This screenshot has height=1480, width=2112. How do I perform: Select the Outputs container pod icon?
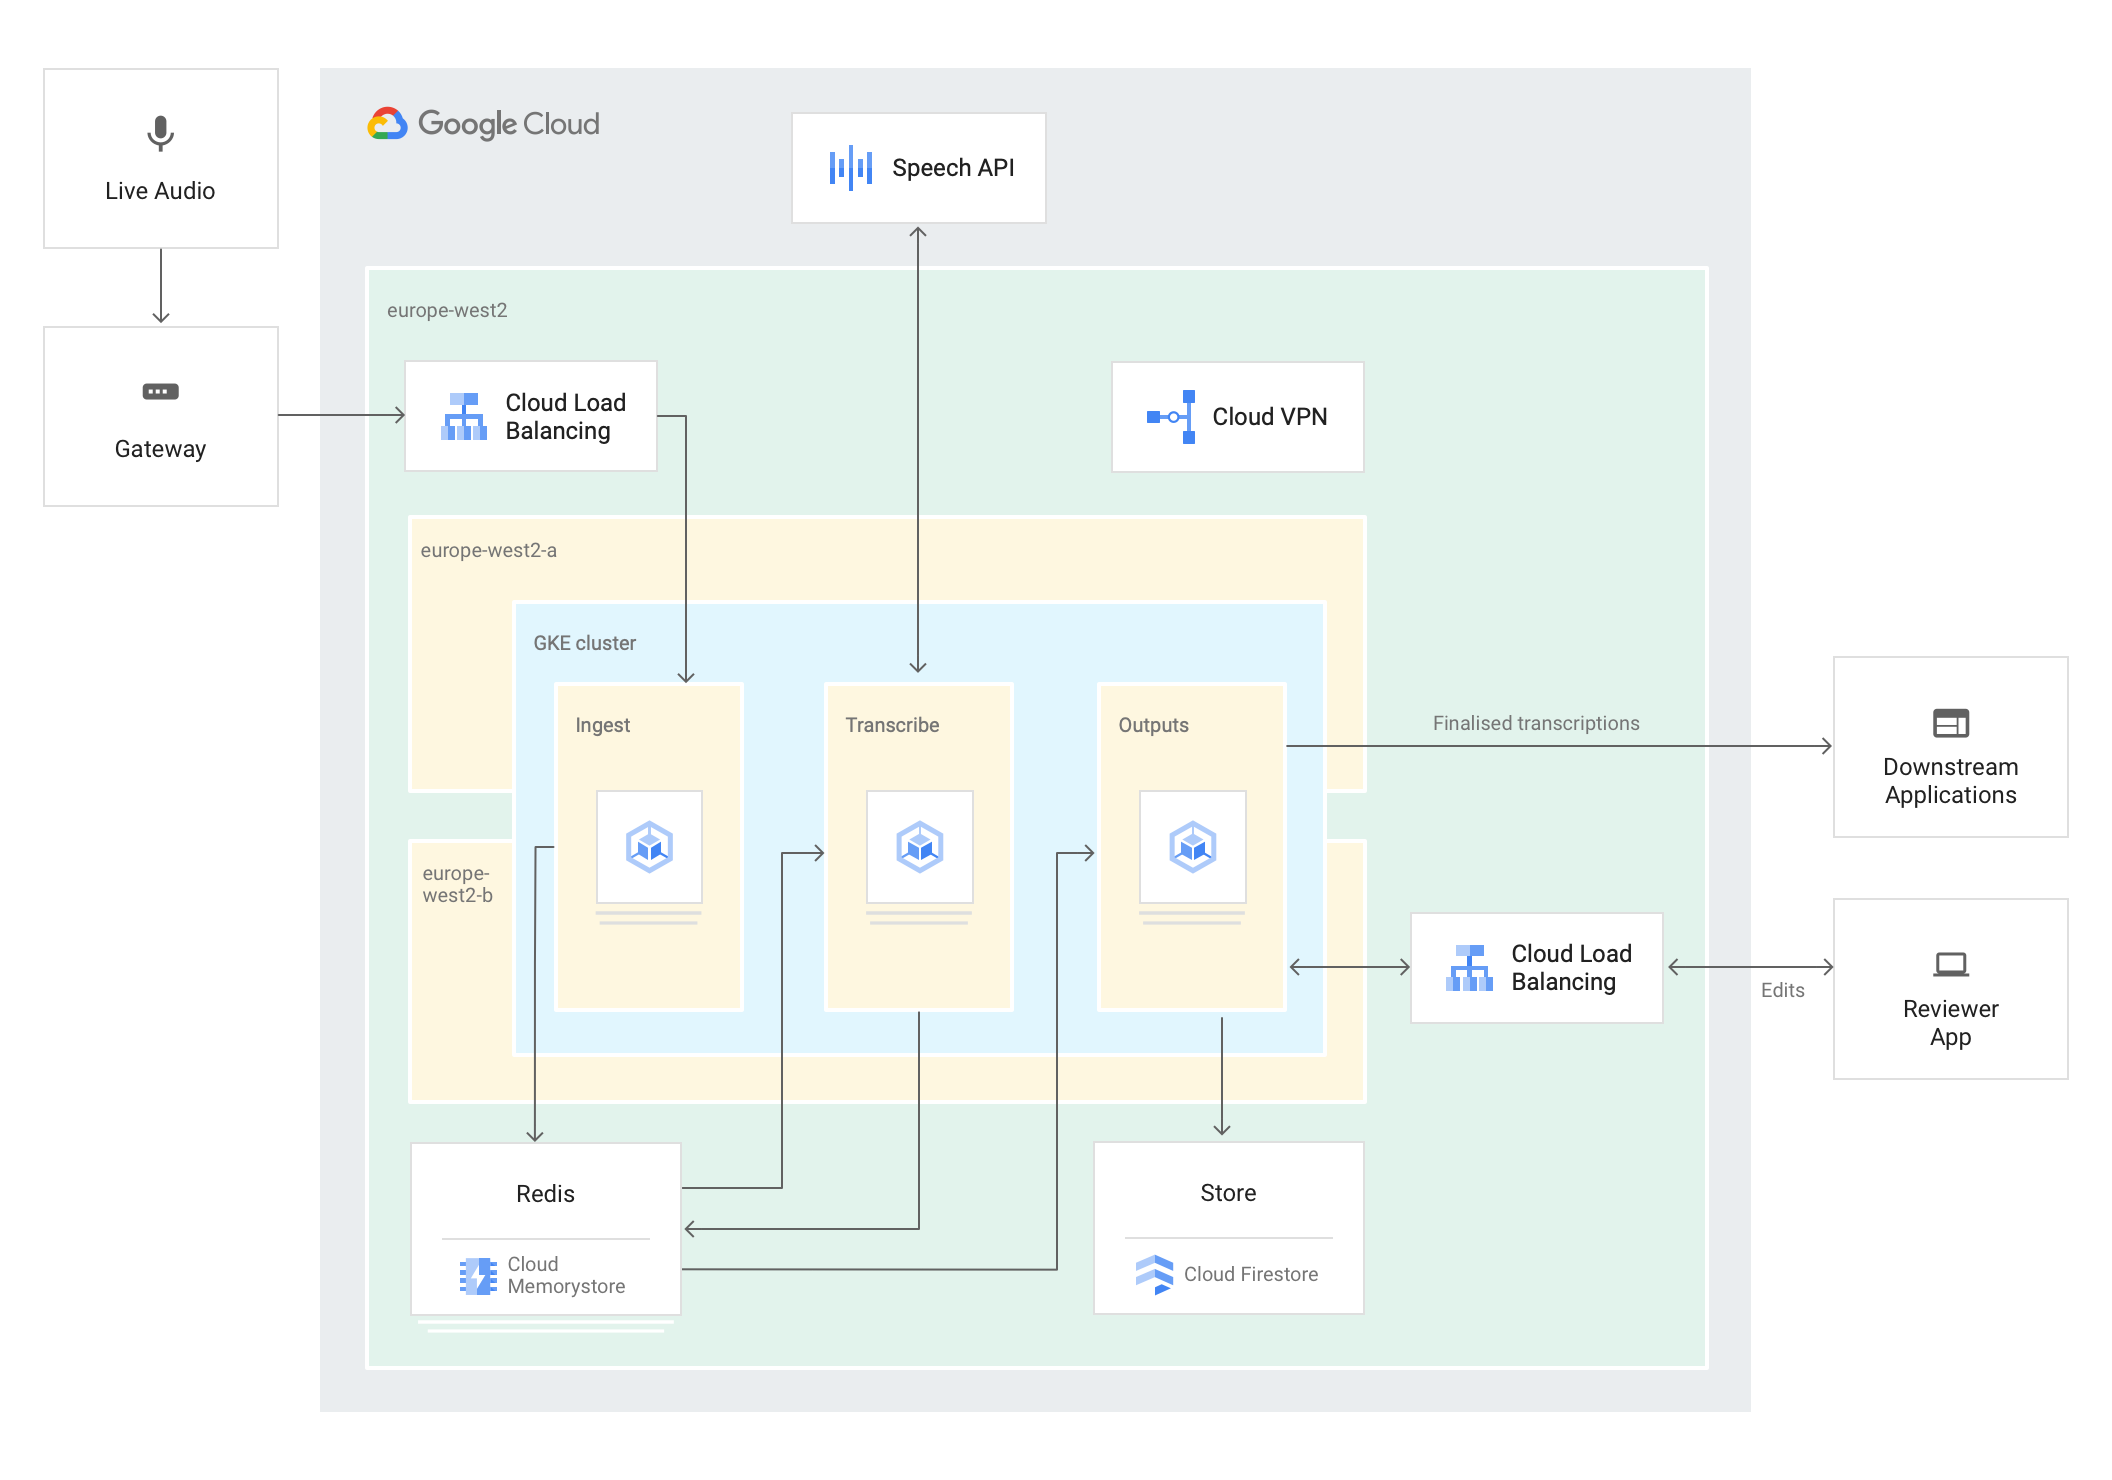(x=1192, y=847)
